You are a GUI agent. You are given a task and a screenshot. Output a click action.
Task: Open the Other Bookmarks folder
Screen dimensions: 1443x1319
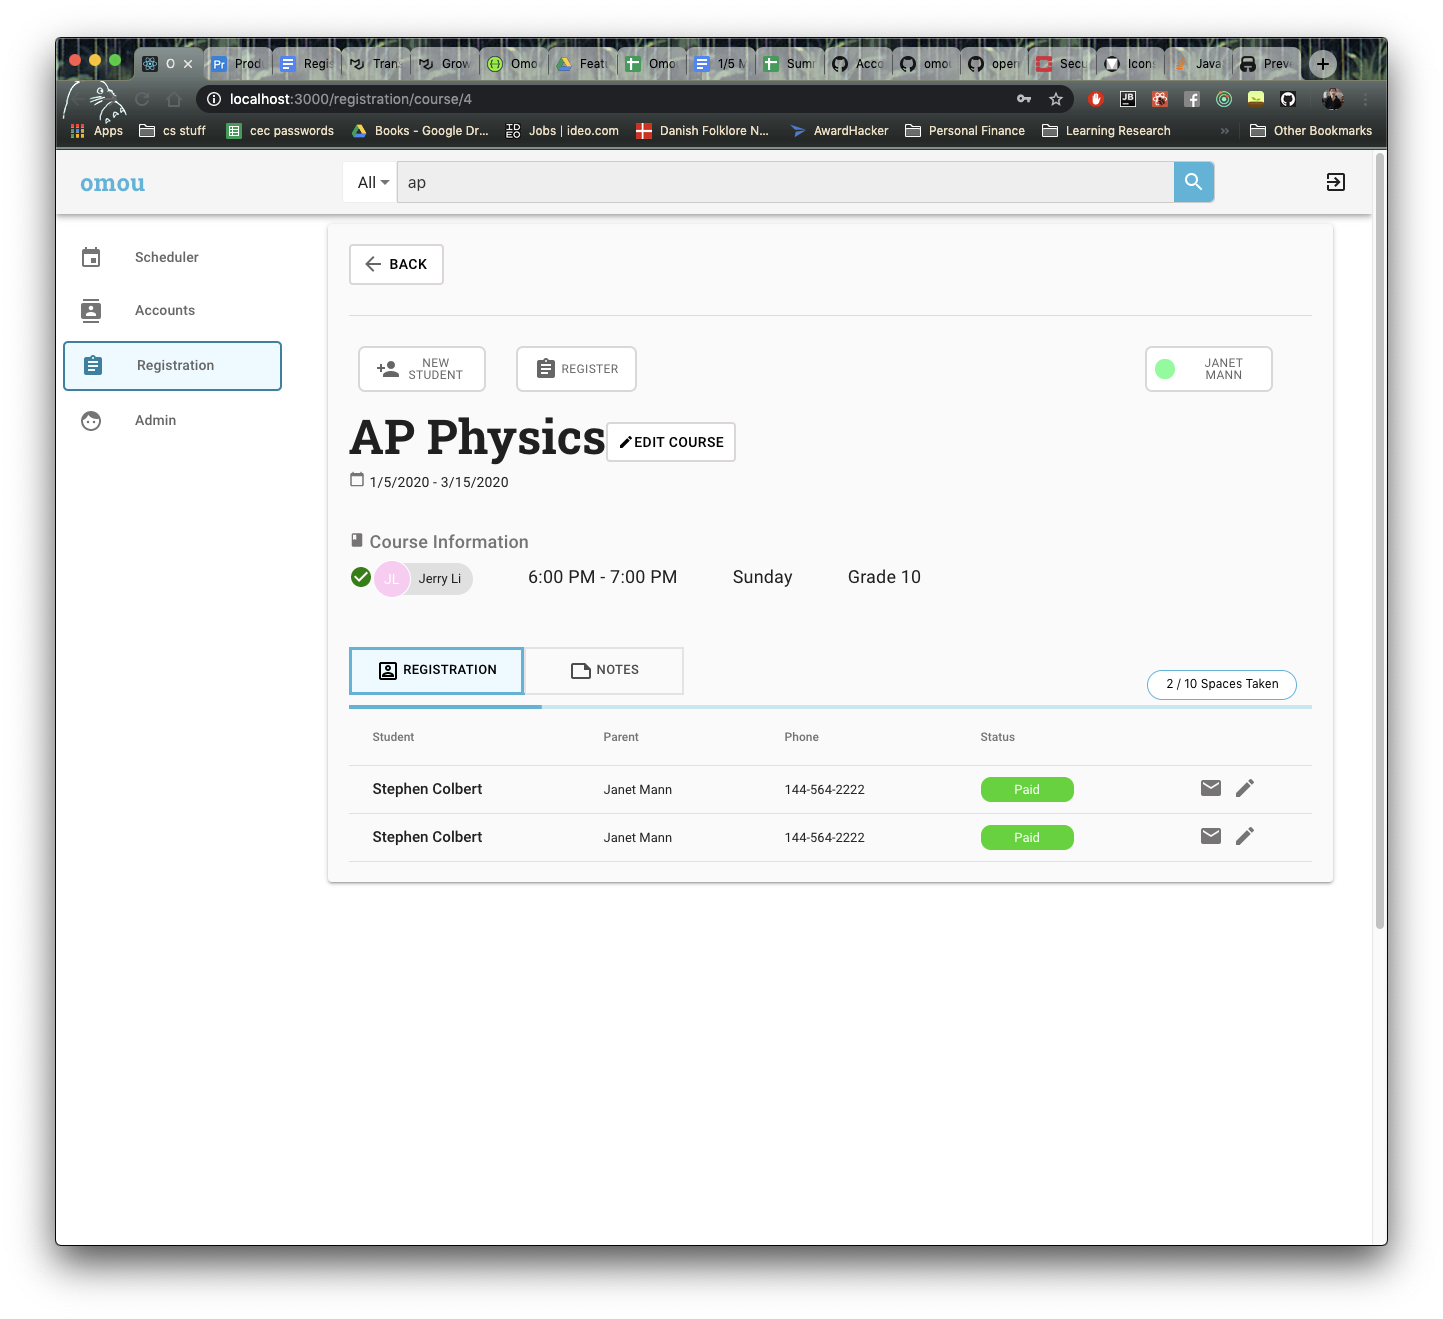click(1311, 131)
